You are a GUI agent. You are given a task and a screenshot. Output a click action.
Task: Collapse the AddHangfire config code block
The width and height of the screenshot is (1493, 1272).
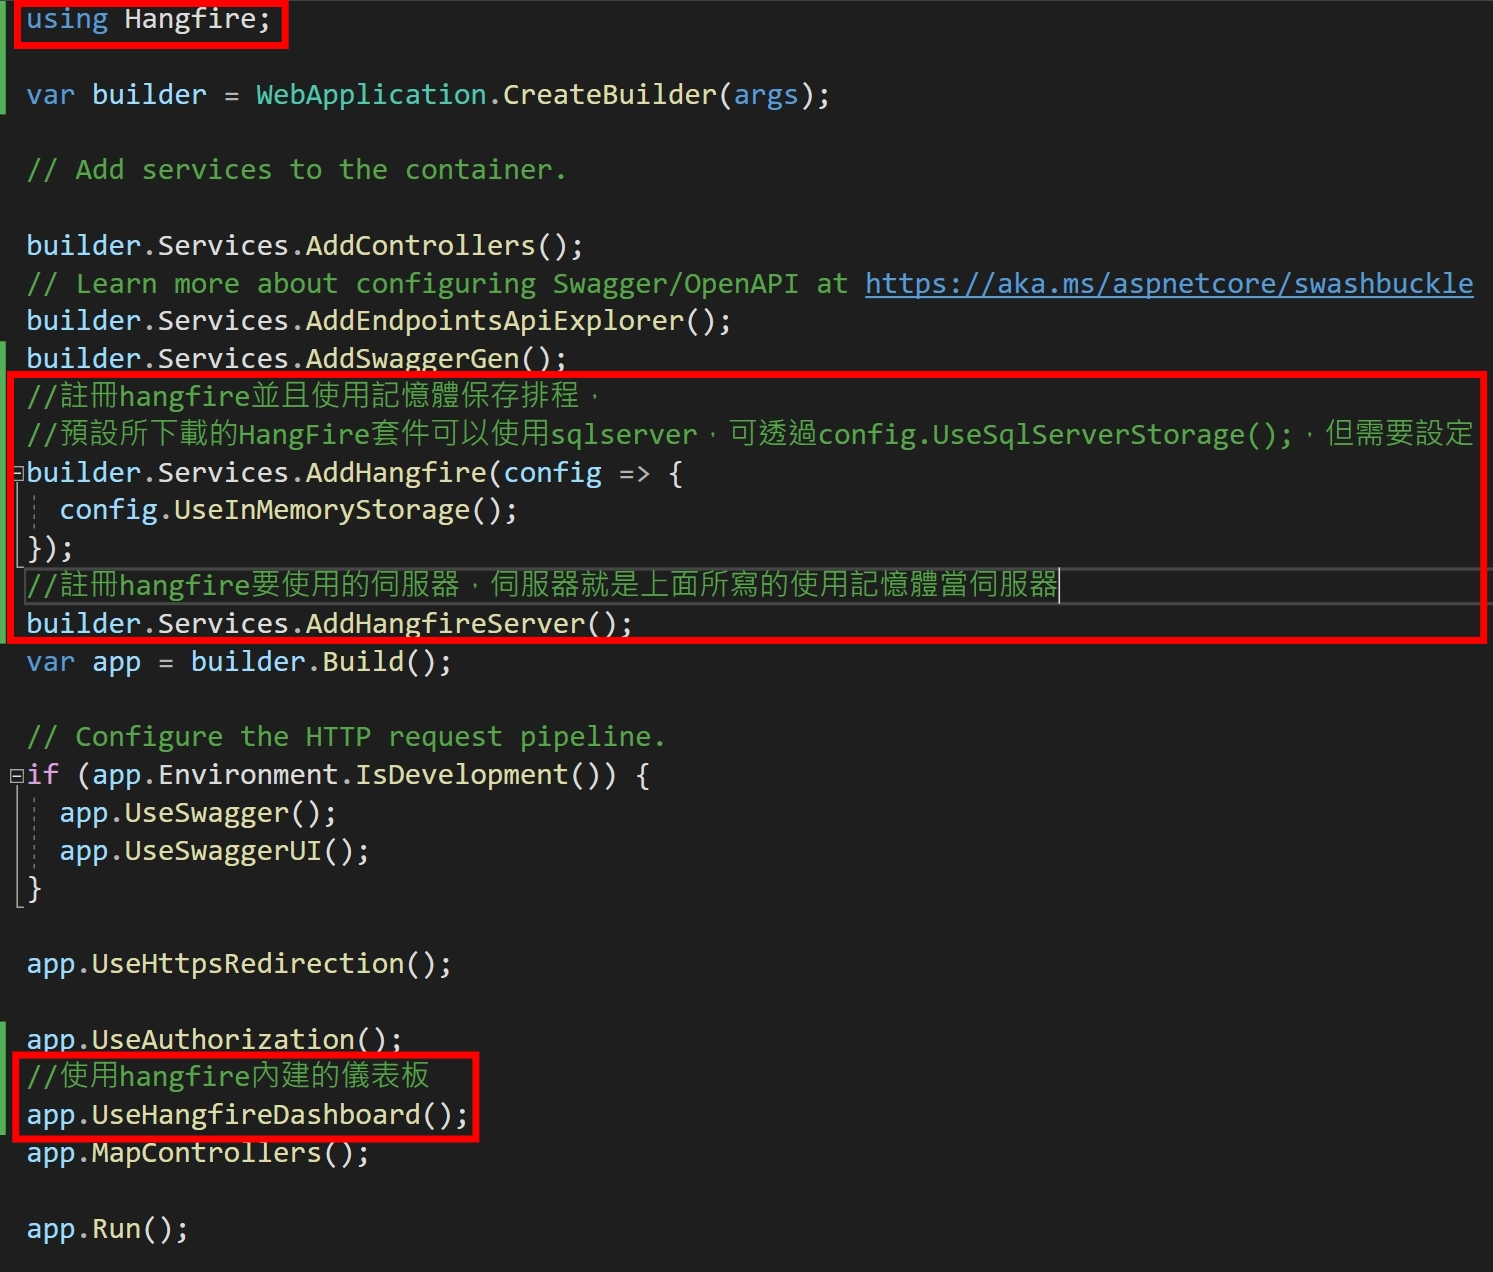tap(18, 474)
